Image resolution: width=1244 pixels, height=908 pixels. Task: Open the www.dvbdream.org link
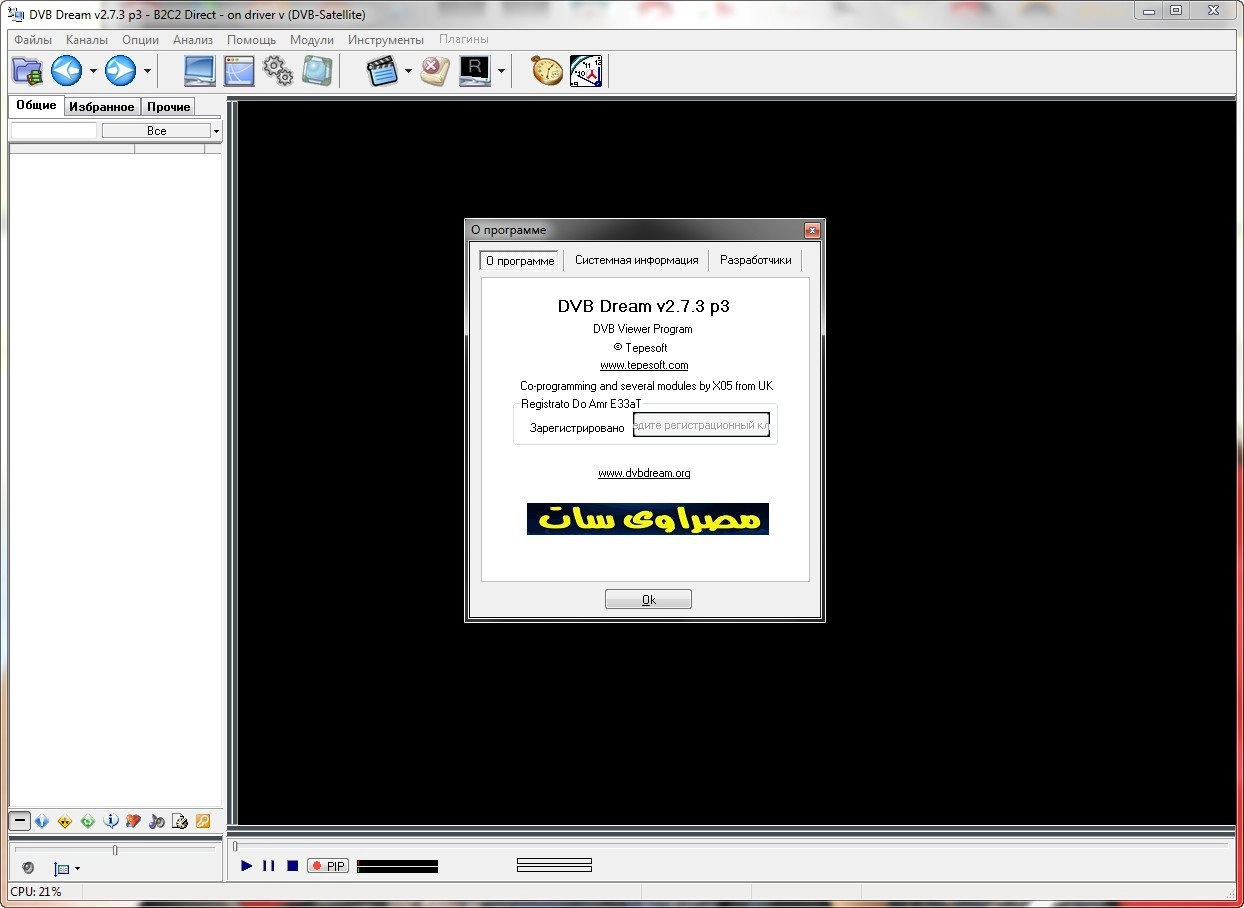644,473
